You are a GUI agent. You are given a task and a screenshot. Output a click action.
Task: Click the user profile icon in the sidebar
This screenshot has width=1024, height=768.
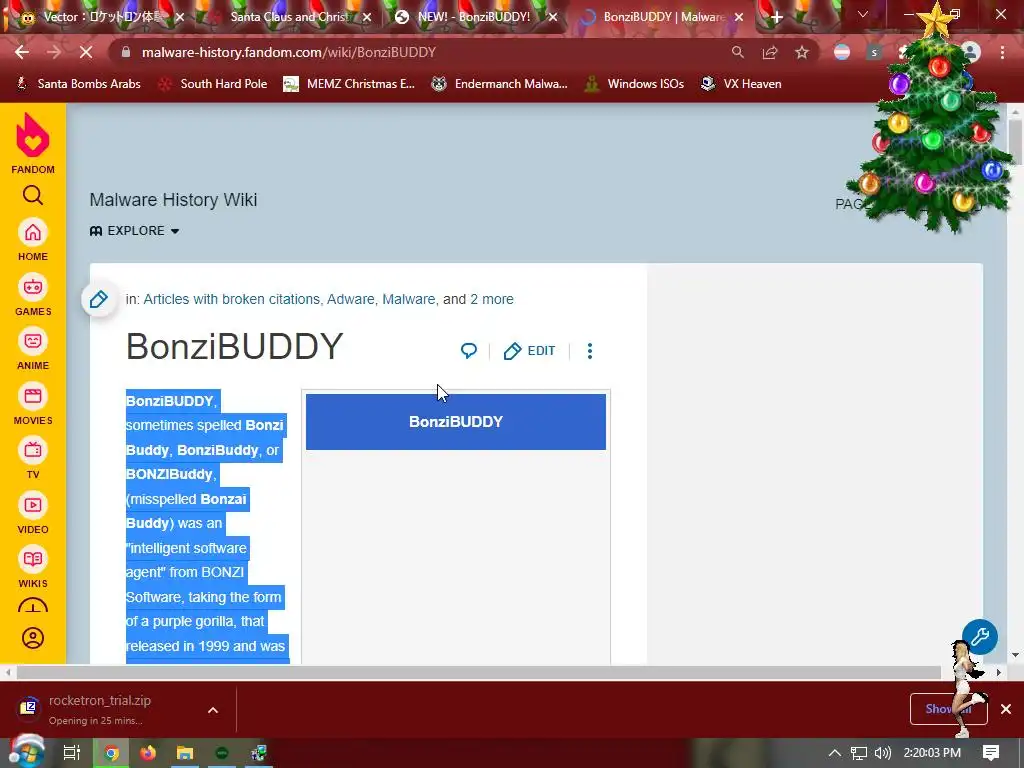[x=33, y=637]
